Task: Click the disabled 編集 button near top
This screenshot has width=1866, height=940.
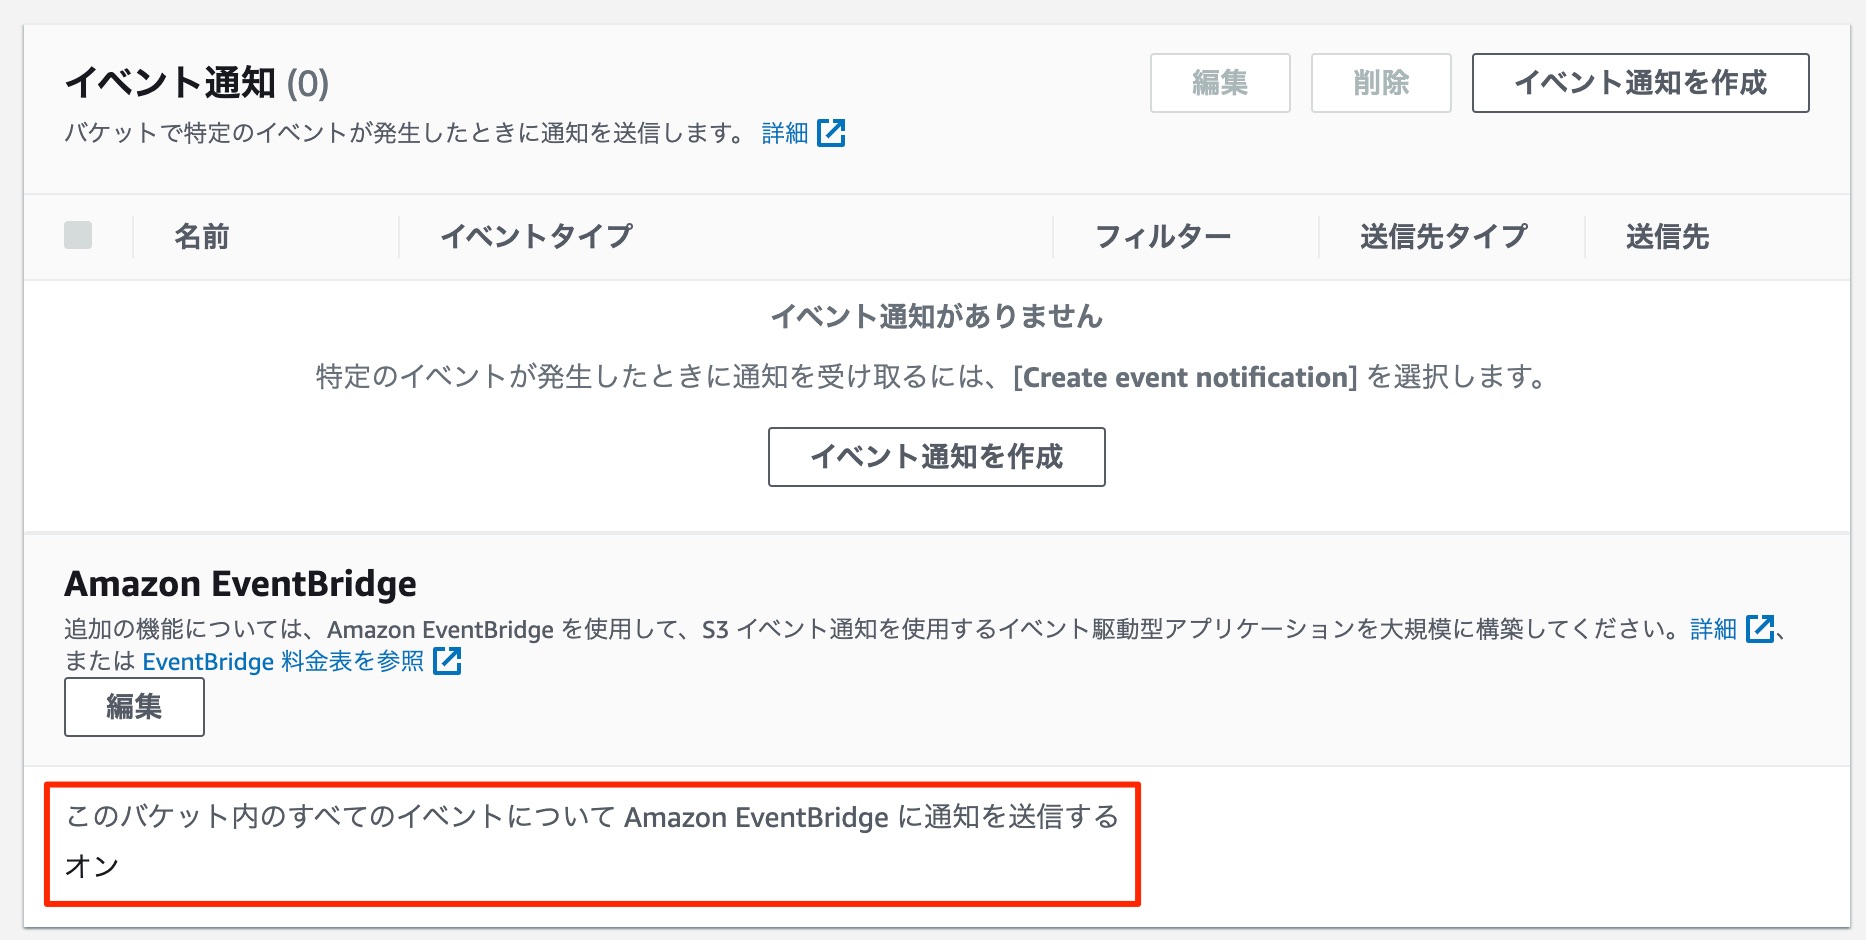Action: coord(1220,83)
